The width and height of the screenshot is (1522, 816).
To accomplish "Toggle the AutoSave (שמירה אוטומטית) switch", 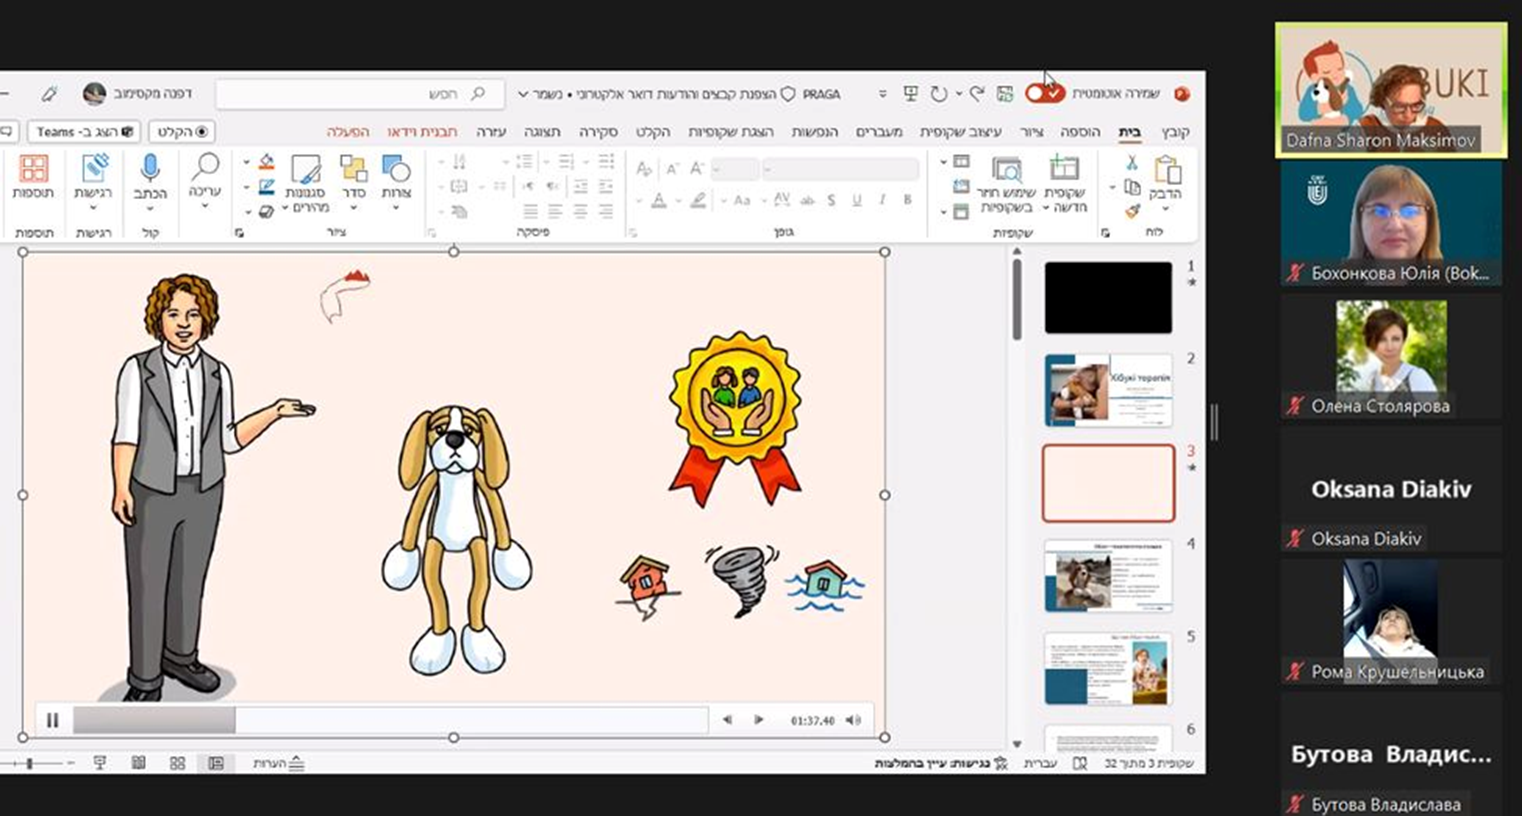I will point(1044,93).
